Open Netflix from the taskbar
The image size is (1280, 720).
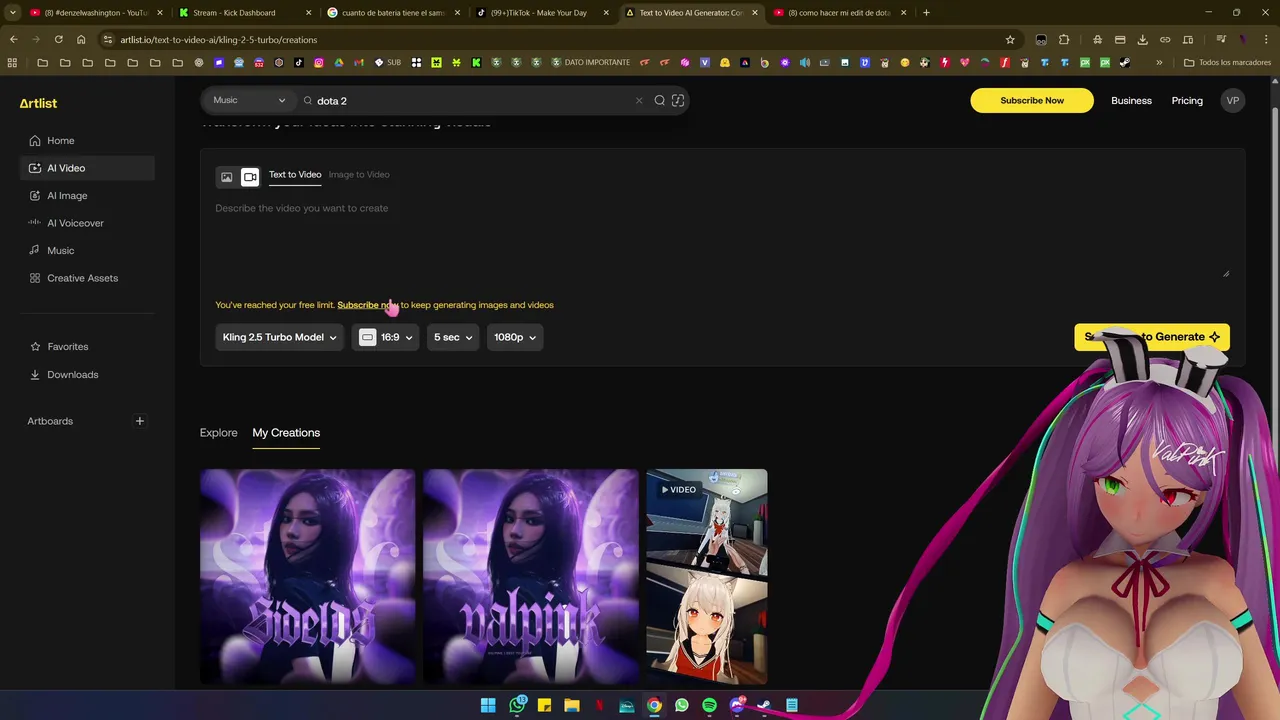(599, 705)
